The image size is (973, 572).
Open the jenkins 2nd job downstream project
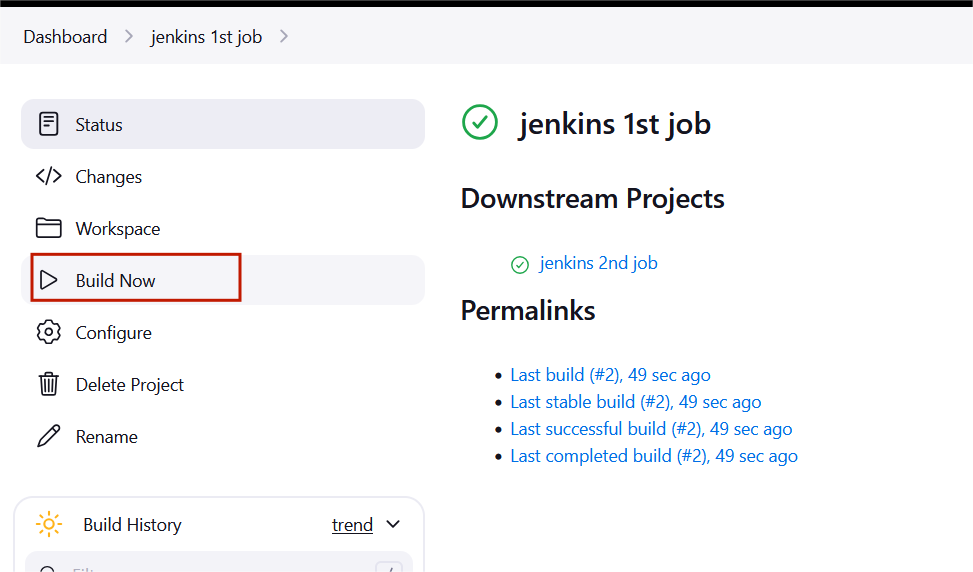[598, 263]
